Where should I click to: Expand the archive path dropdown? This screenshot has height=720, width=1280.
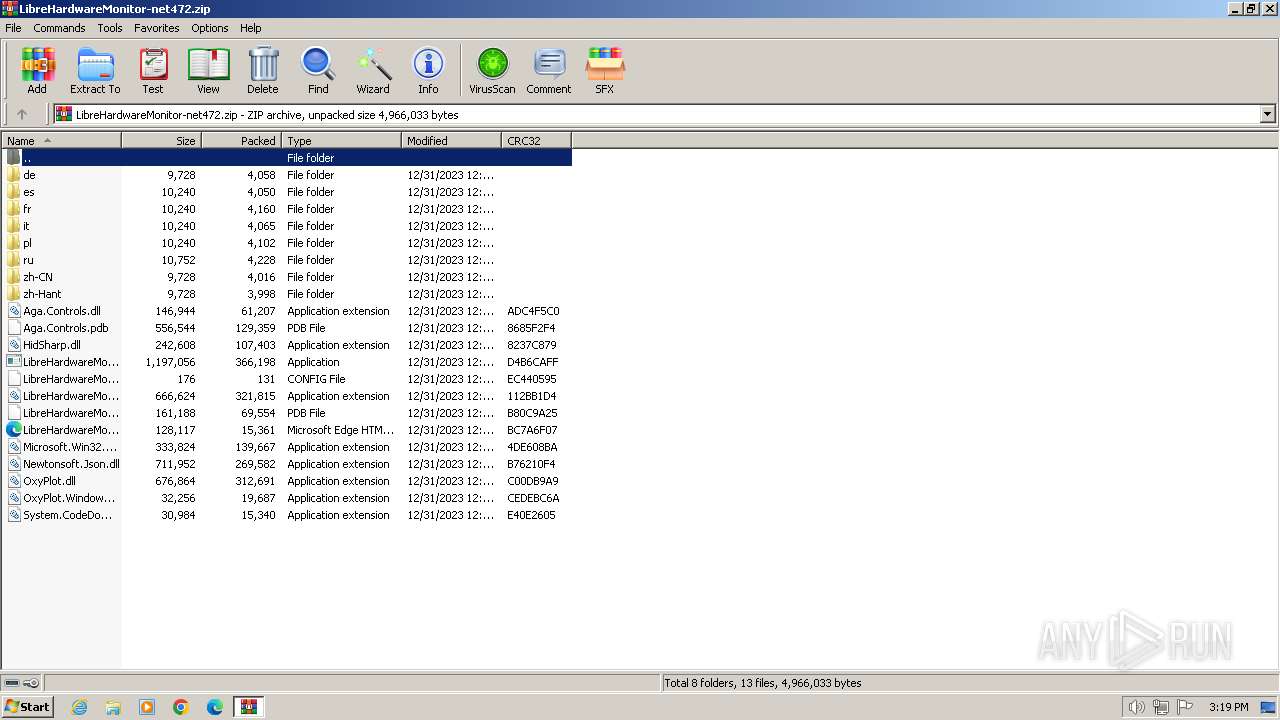coord(1268,115)
